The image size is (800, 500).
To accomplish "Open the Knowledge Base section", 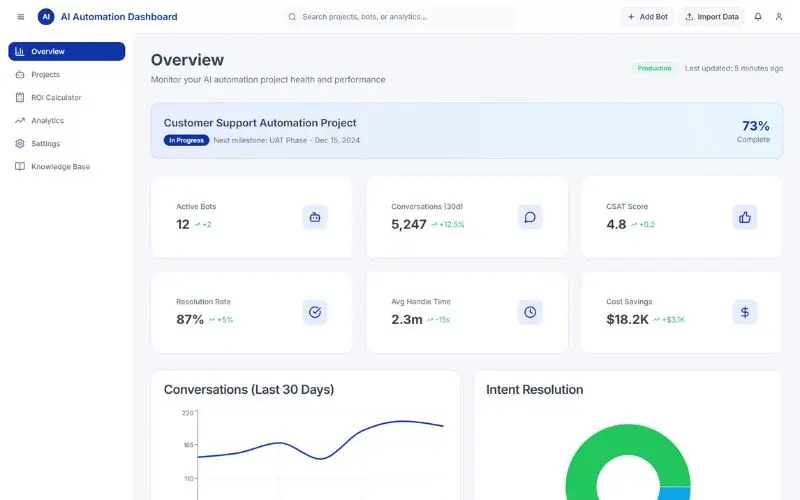I will pos(66,166).
